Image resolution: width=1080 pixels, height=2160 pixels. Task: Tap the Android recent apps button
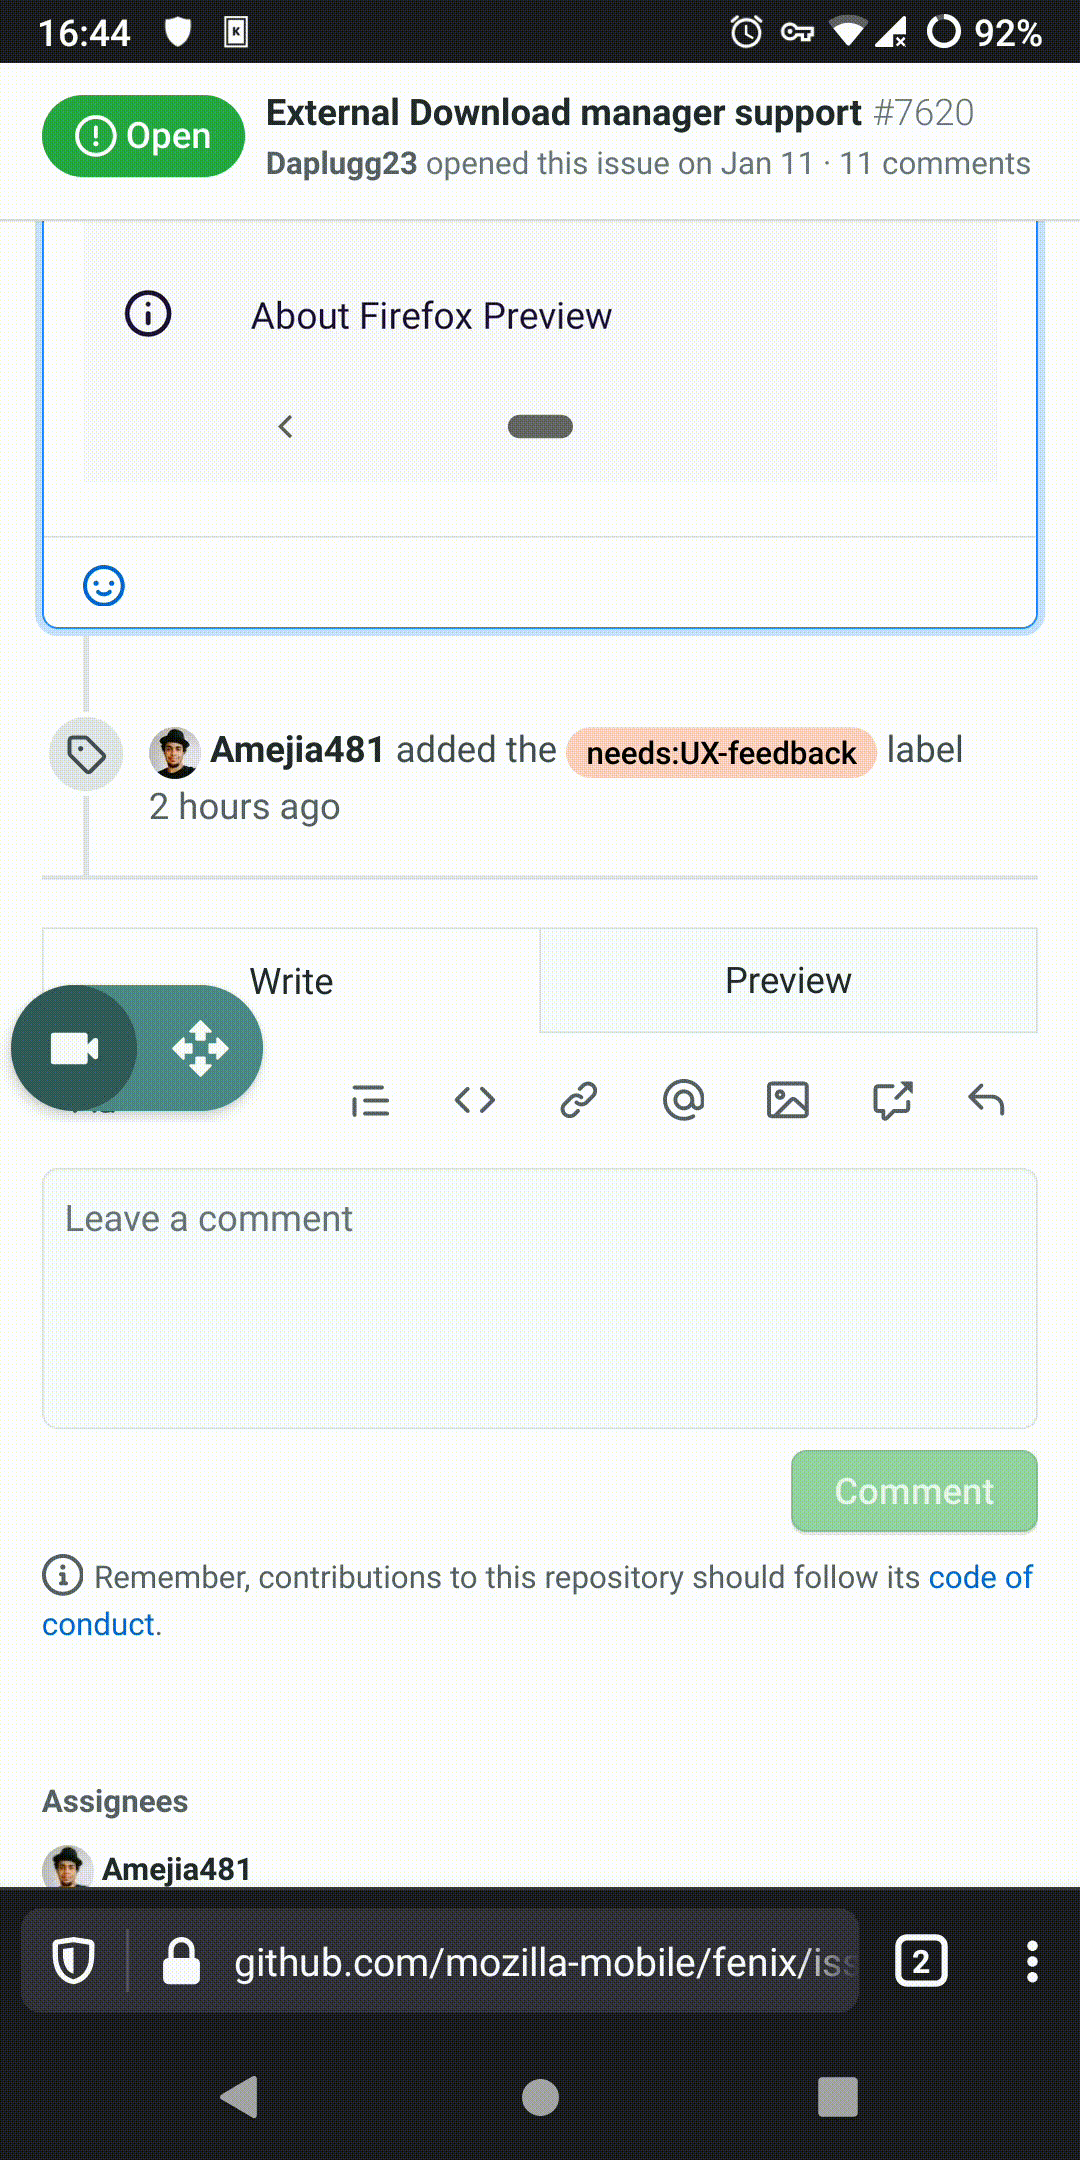(838, 2097)
